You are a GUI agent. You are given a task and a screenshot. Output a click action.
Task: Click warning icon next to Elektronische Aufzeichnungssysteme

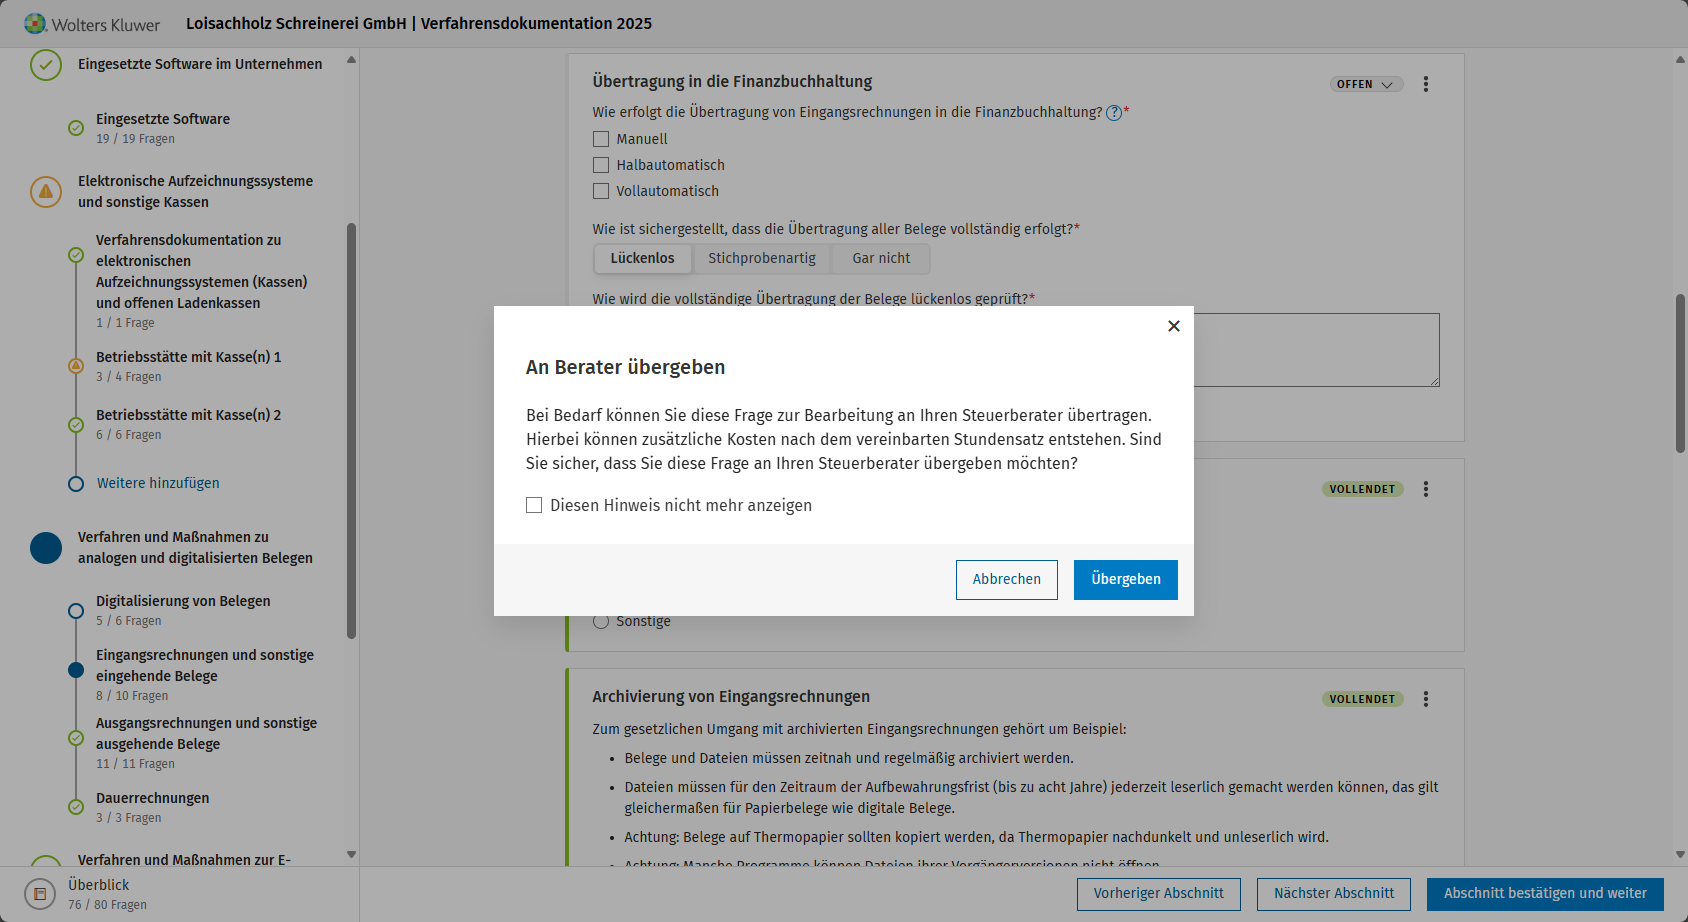pos(46,191)
